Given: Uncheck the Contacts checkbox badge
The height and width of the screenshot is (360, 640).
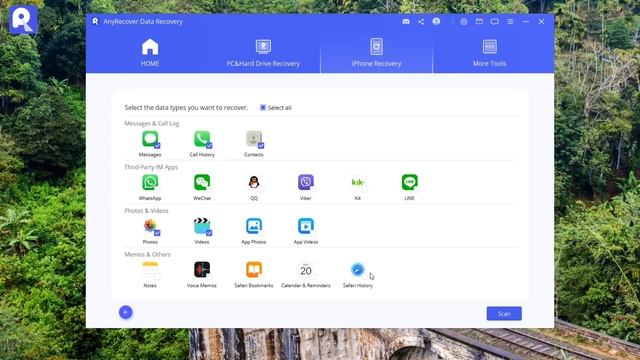Looking at the screenshot, I should click(261, 146).
